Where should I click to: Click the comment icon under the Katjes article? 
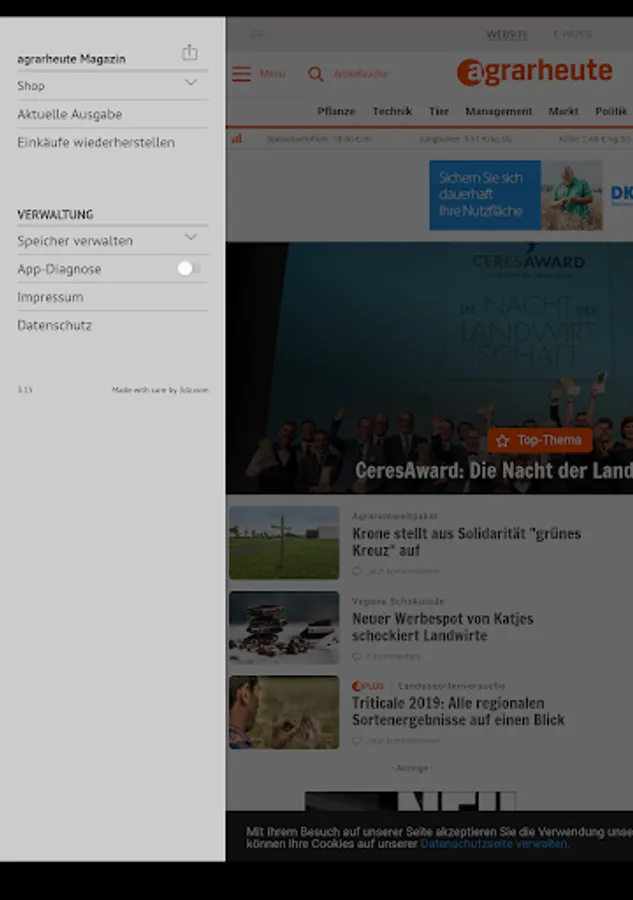357,656
